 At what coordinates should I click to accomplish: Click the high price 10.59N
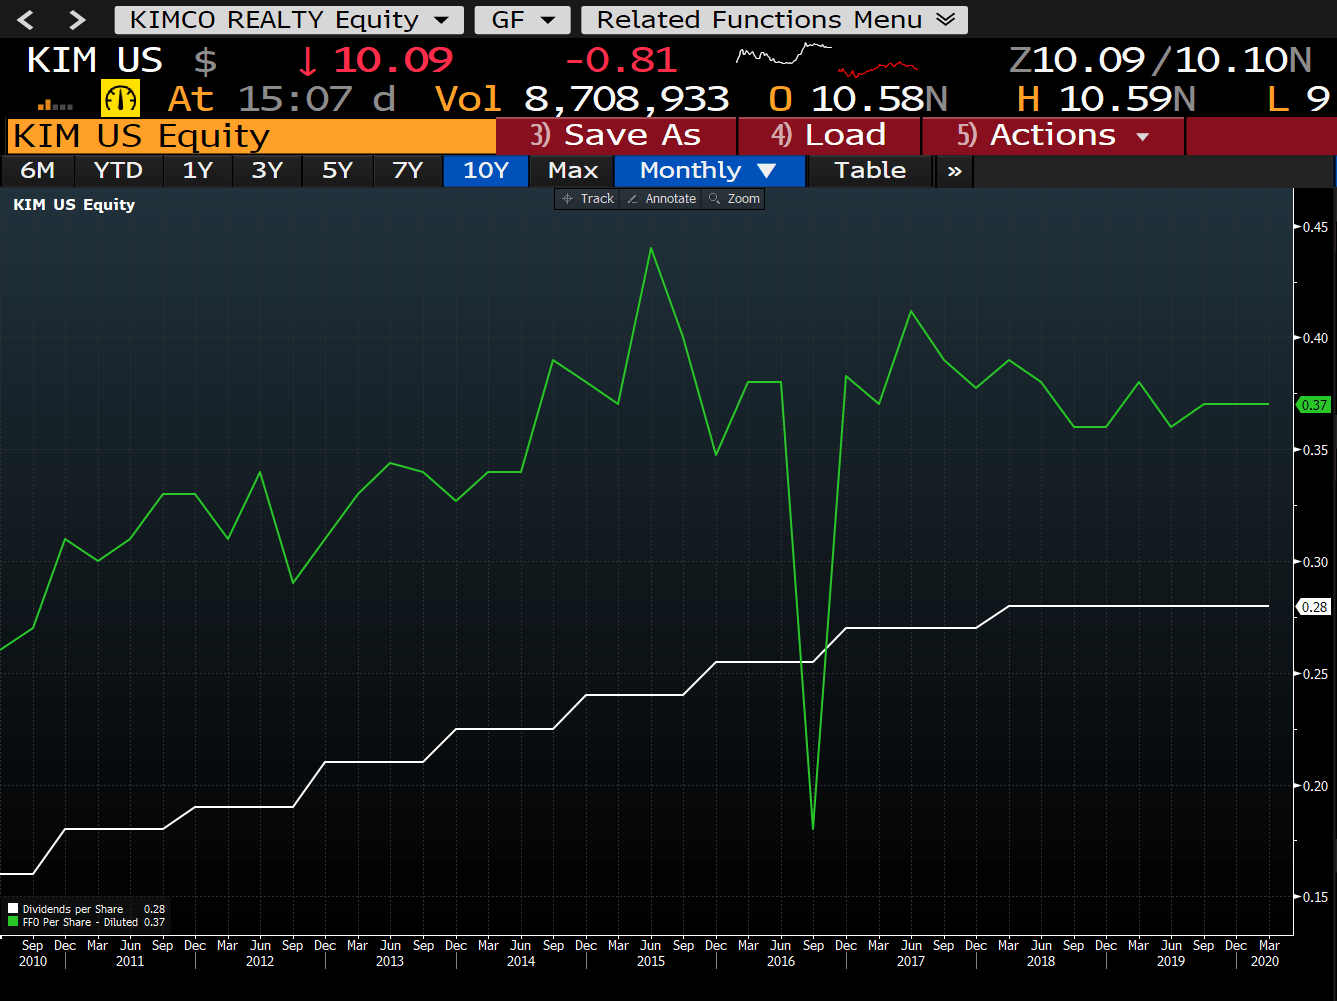tap(1127, 99)
